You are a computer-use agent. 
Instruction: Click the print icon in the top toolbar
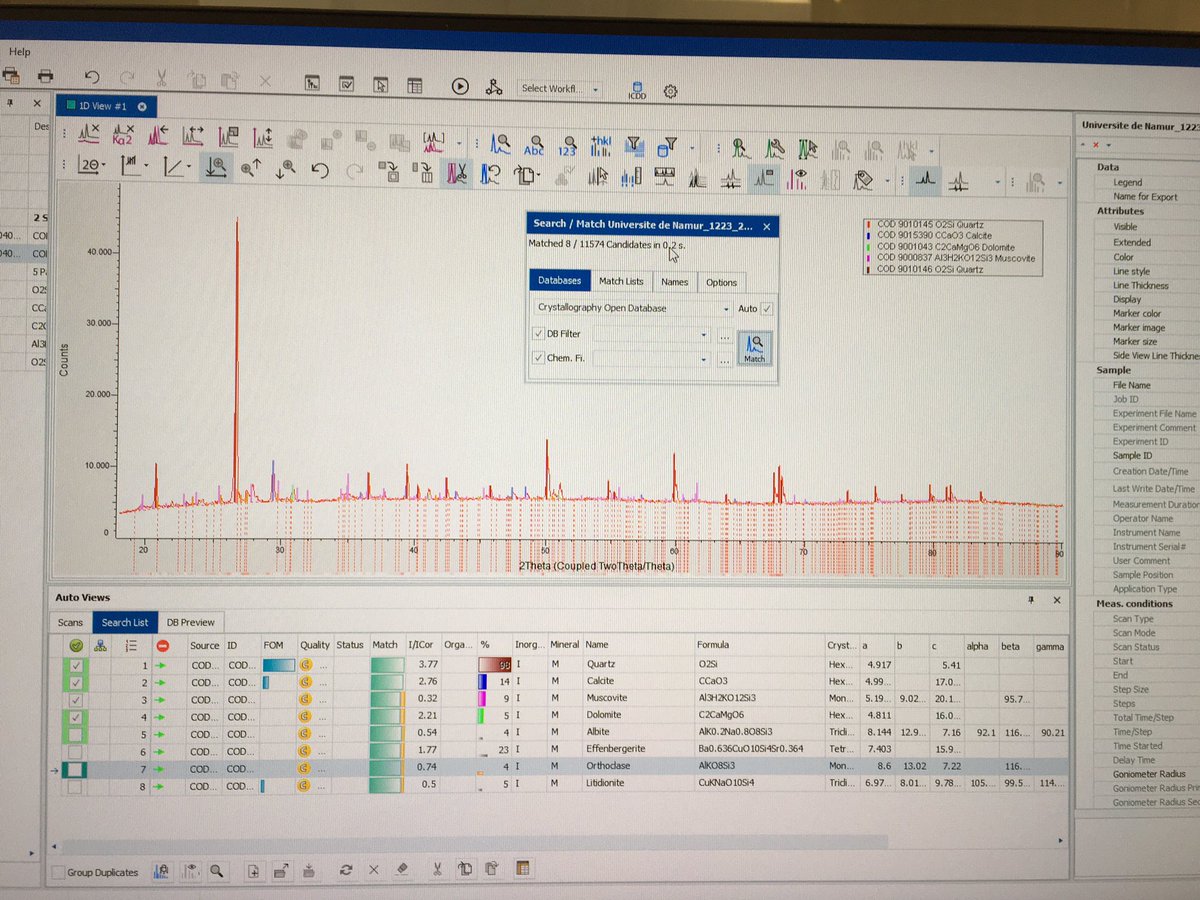[x=45, y=76]
